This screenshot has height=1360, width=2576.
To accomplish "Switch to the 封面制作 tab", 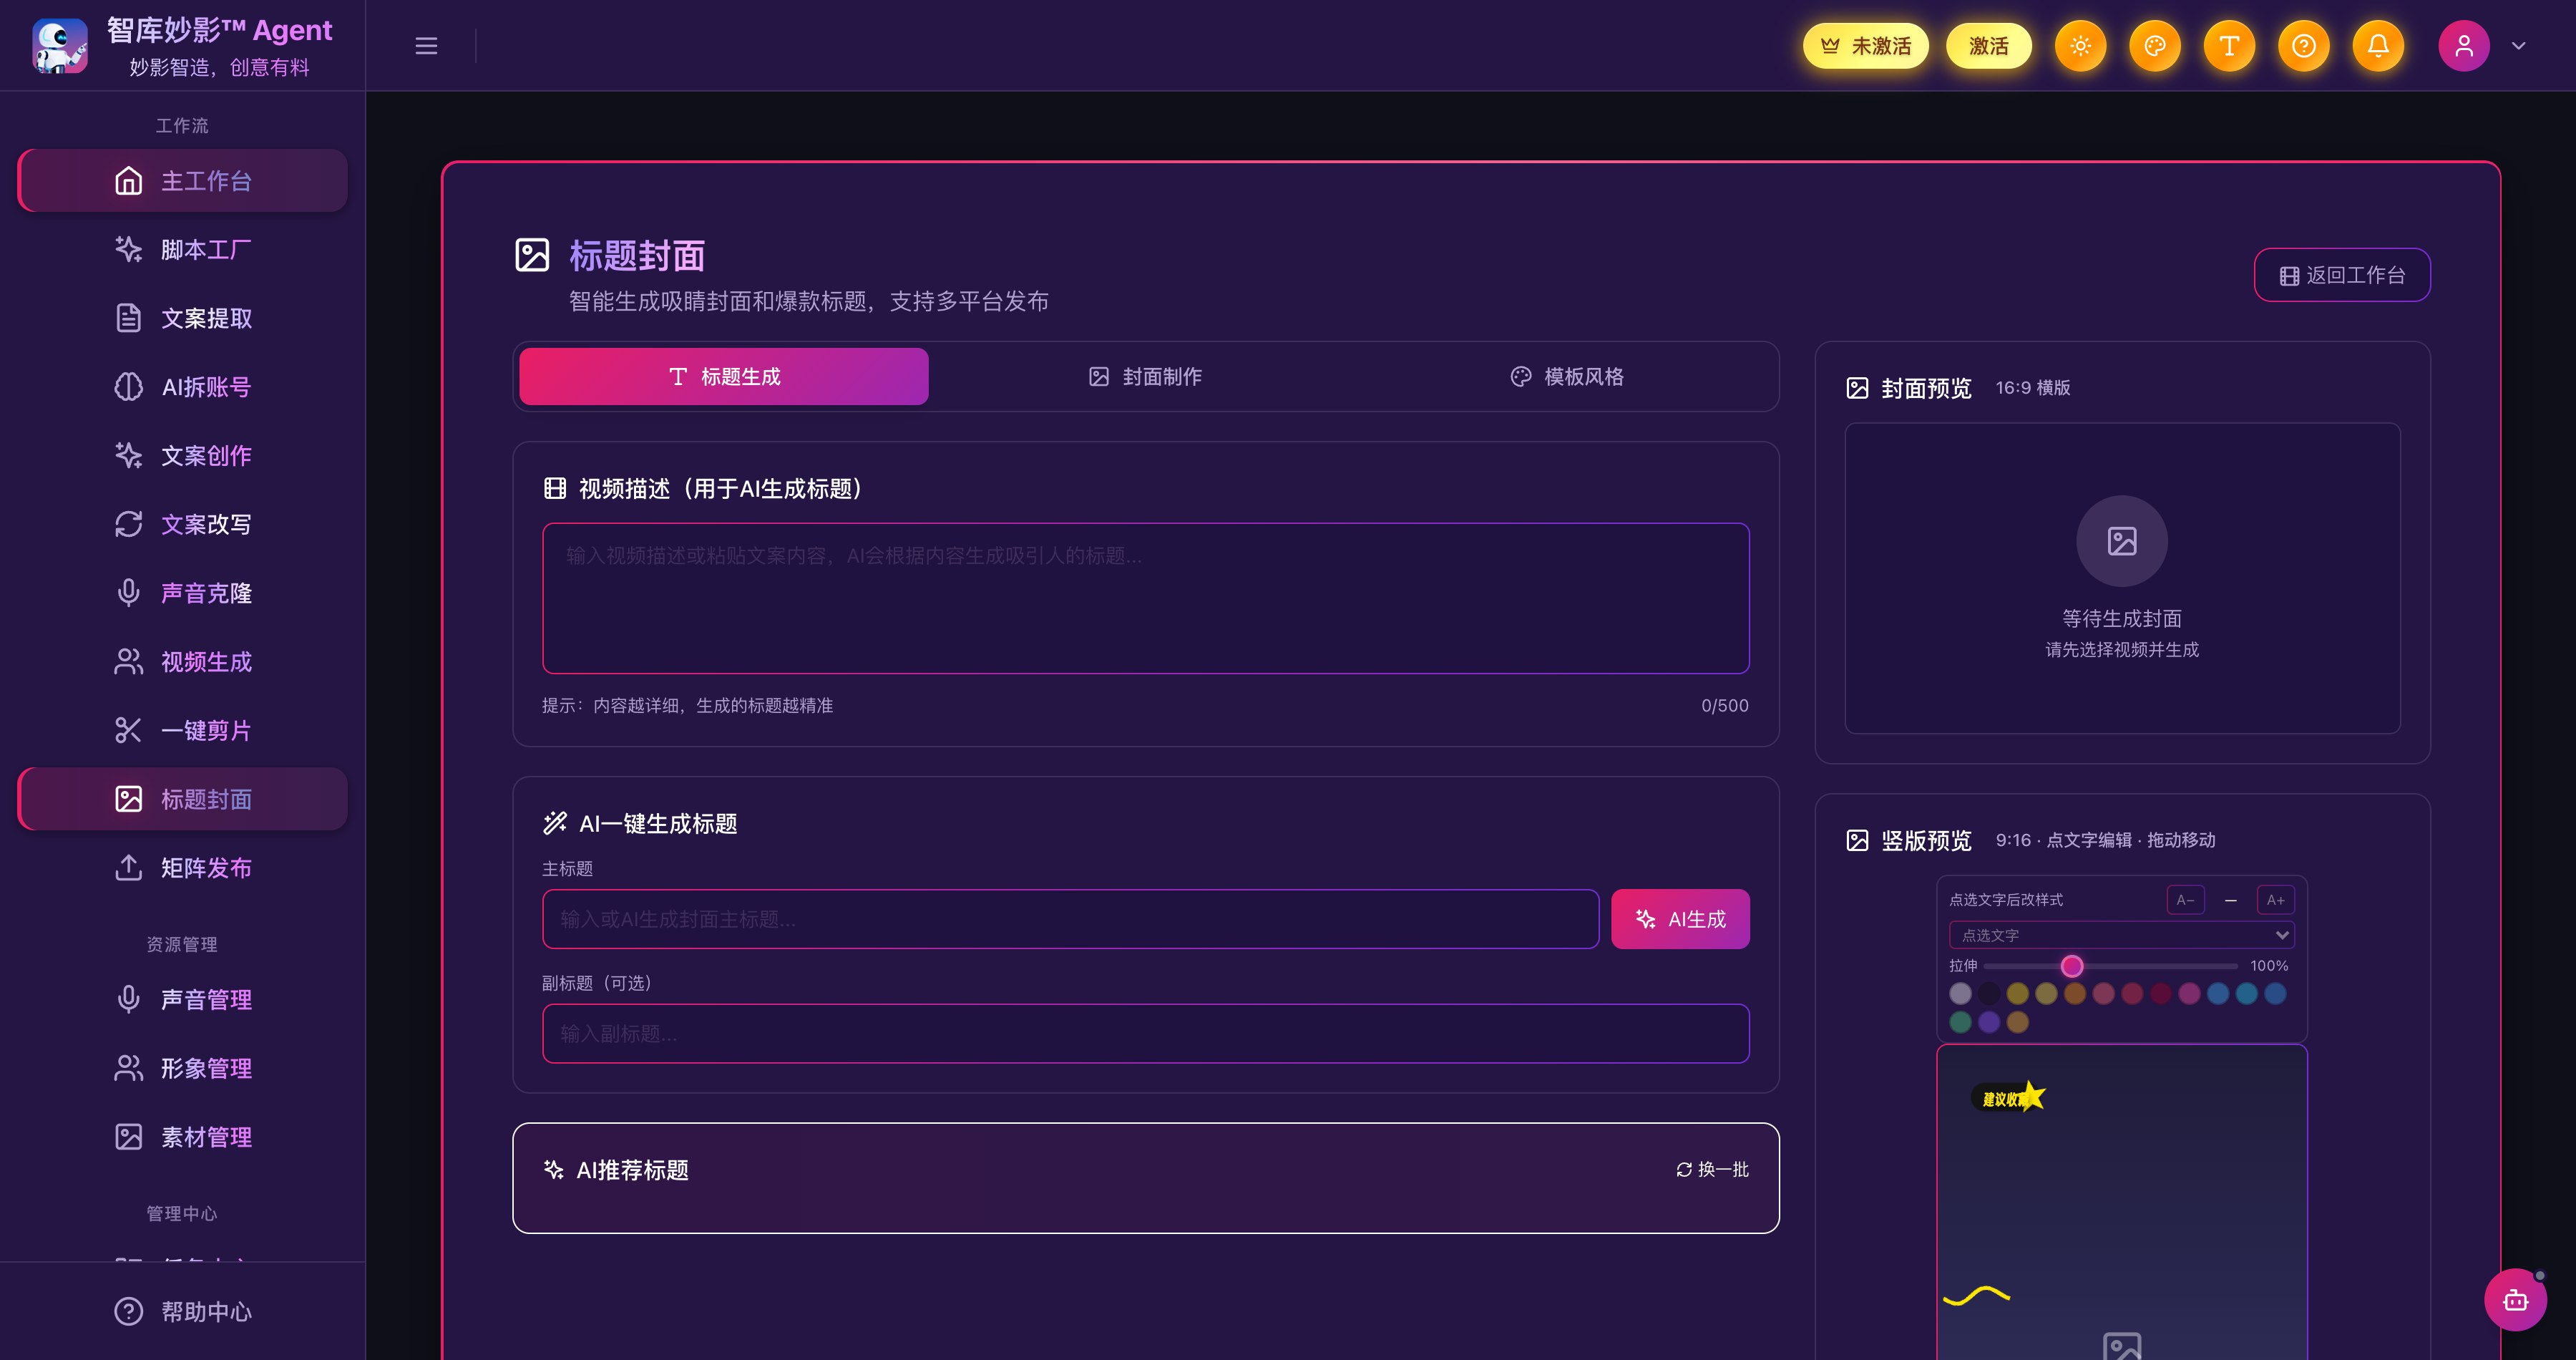I will [1146, 377].
